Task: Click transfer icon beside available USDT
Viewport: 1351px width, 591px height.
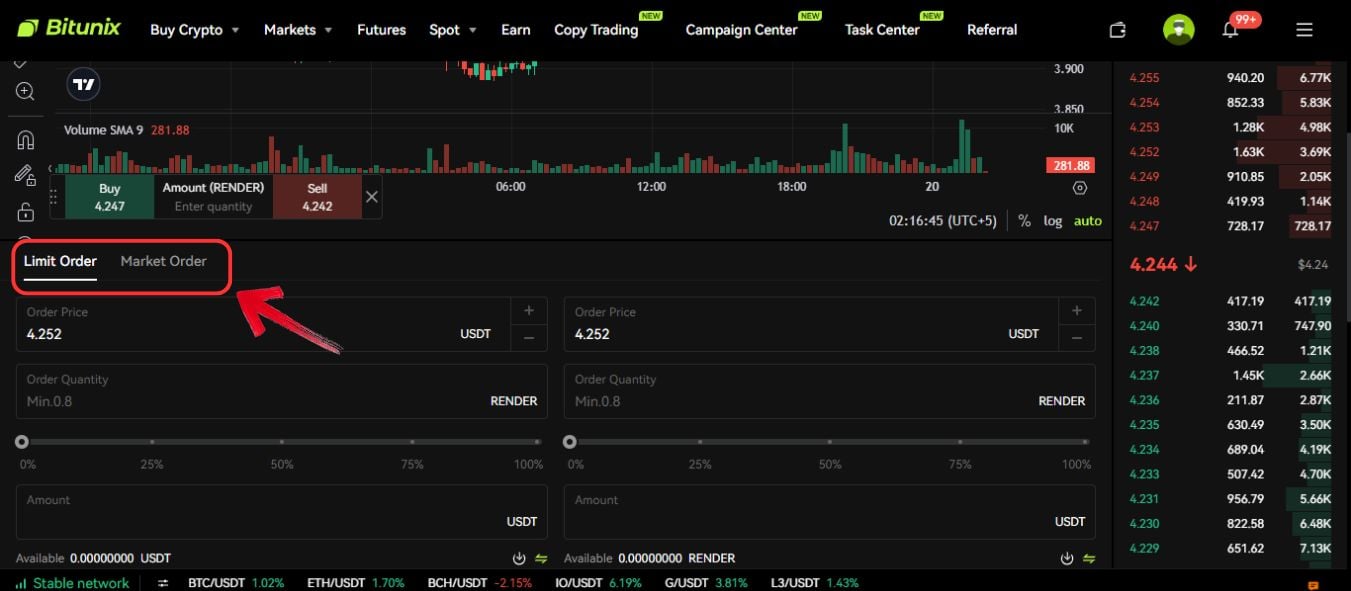Action: pyautogui.click(x=541, y=558)
